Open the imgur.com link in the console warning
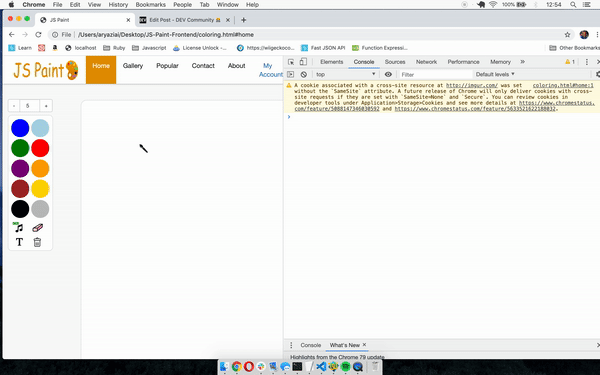 [472, 85]
